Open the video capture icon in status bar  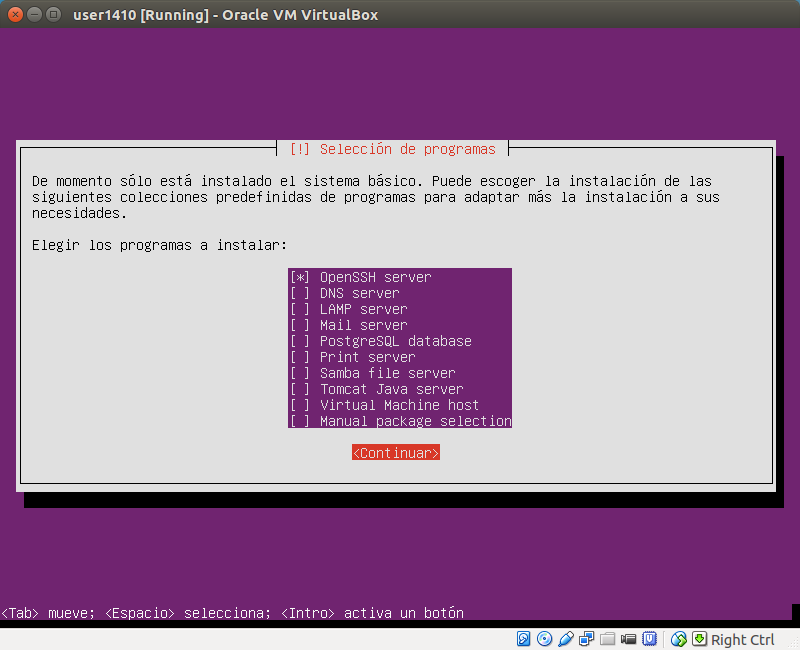627,639
